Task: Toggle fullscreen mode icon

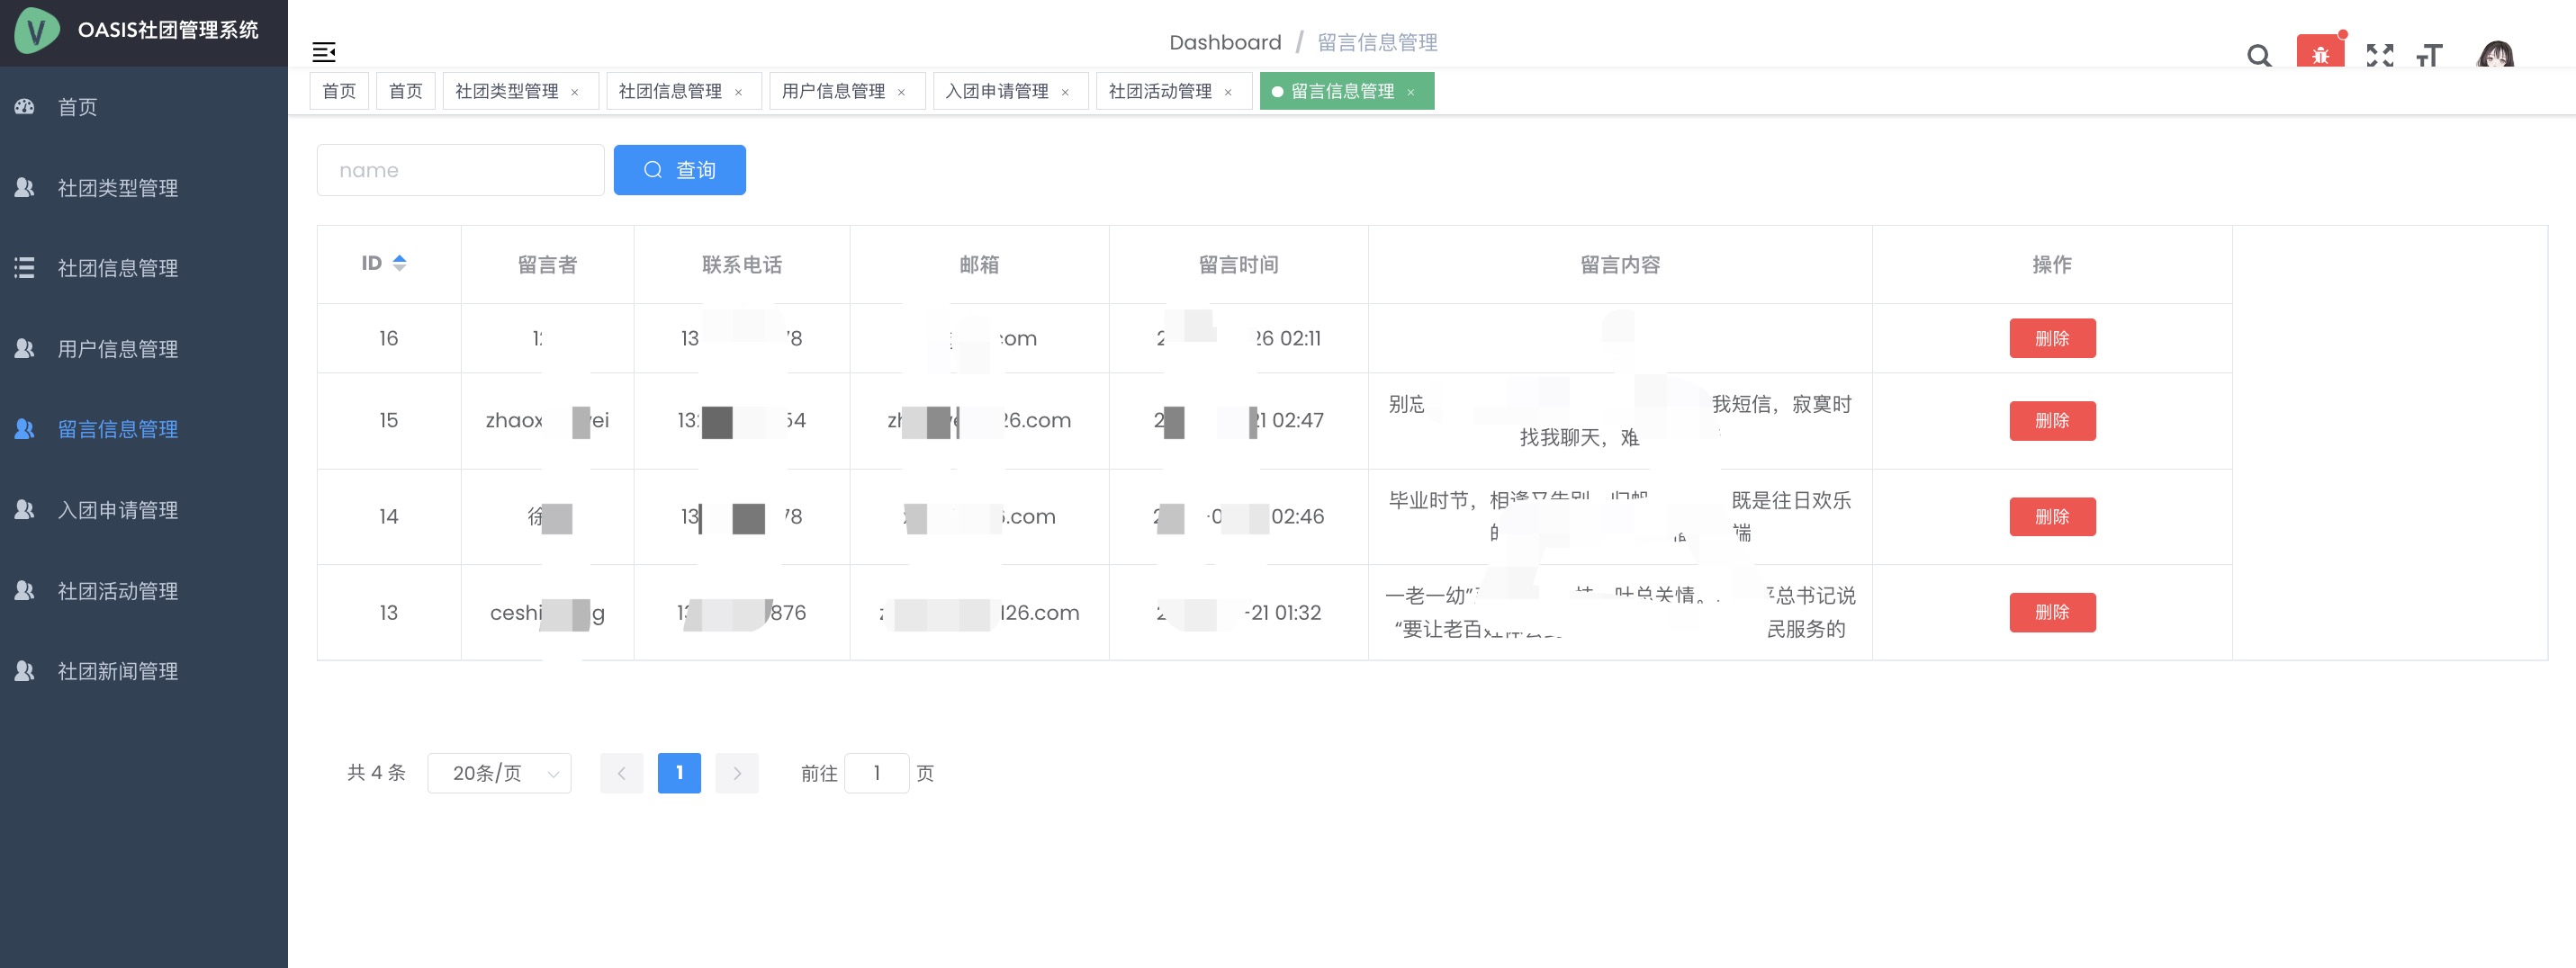Action: click(2380, 56)
